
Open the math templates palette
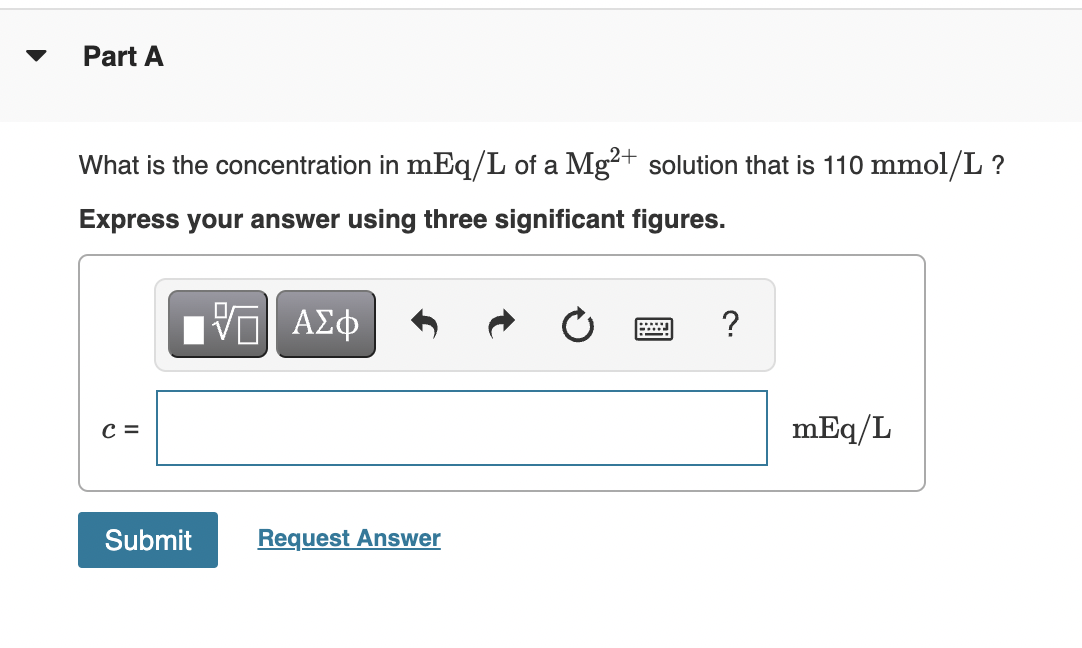[217, 323]
